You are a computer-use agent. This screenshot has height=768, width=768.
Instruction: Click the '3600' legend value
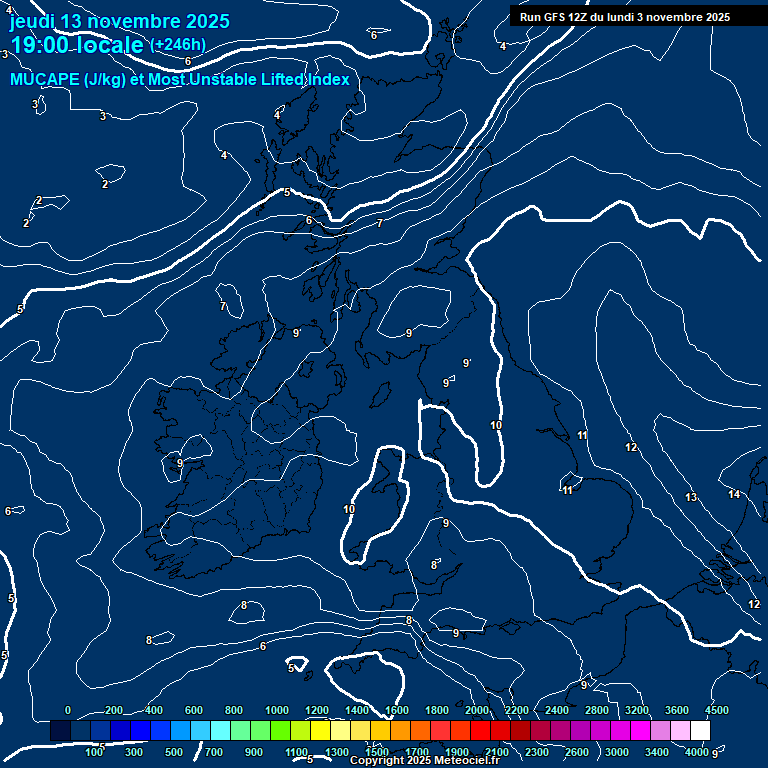pos(677,710)
